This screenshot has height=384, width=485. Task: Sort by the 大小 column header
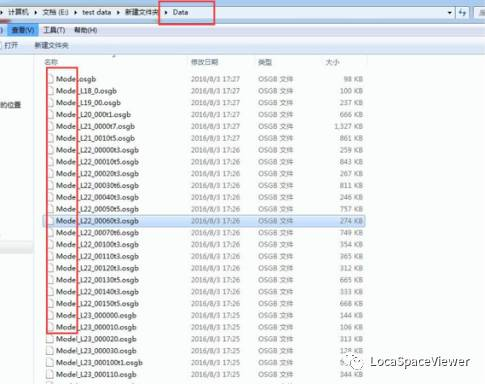pos(332,62)
